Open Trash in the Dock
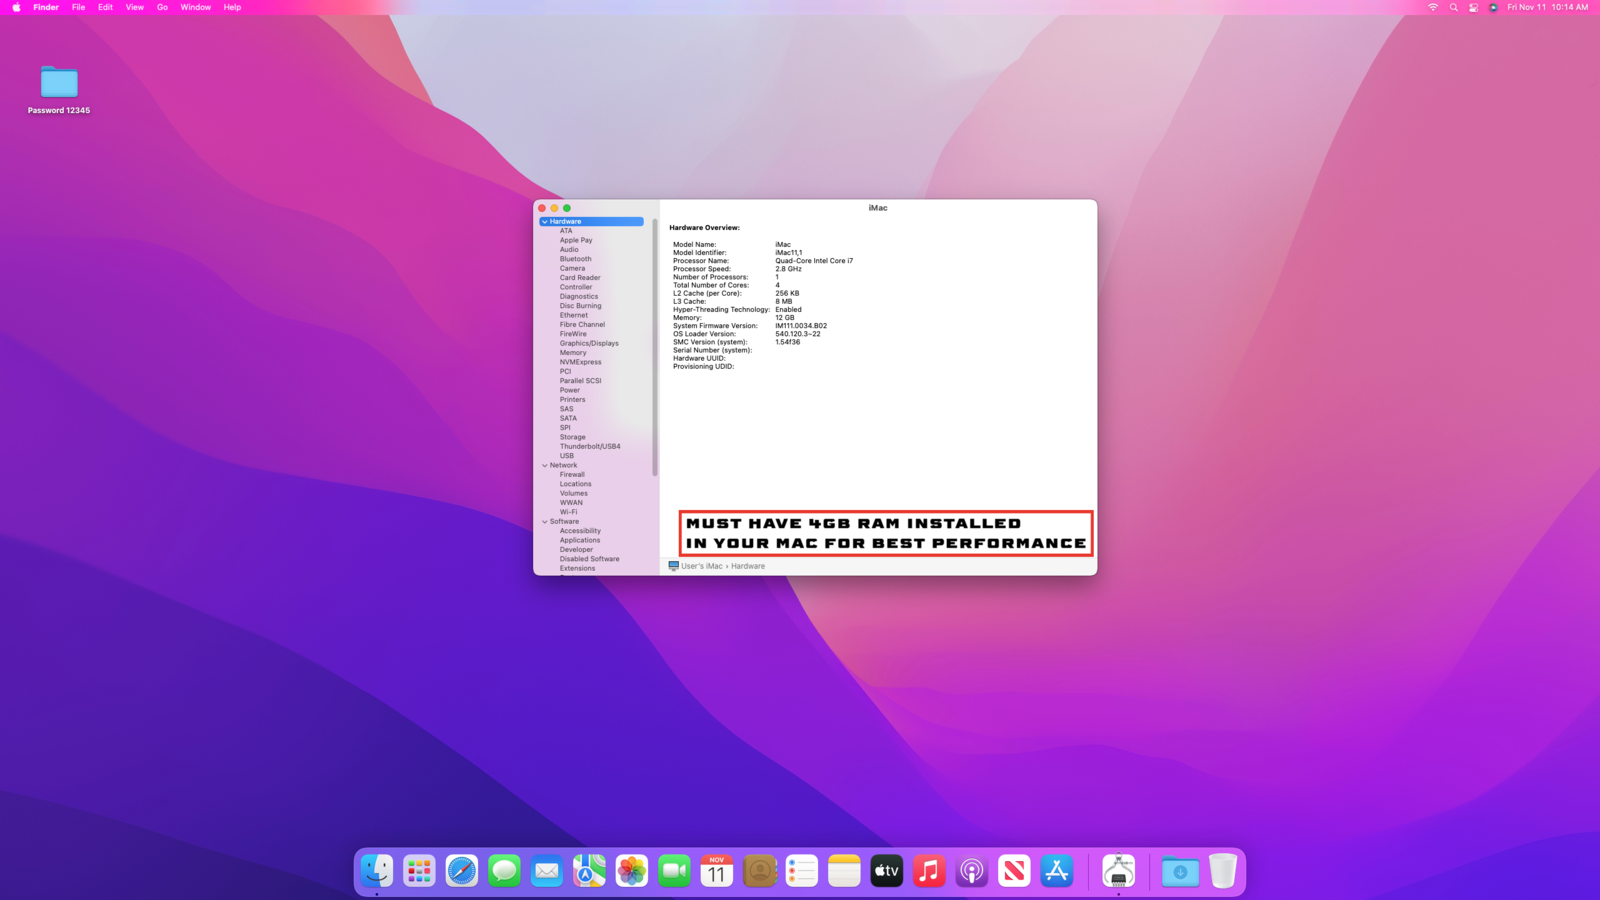 (x=1223, y=871)
